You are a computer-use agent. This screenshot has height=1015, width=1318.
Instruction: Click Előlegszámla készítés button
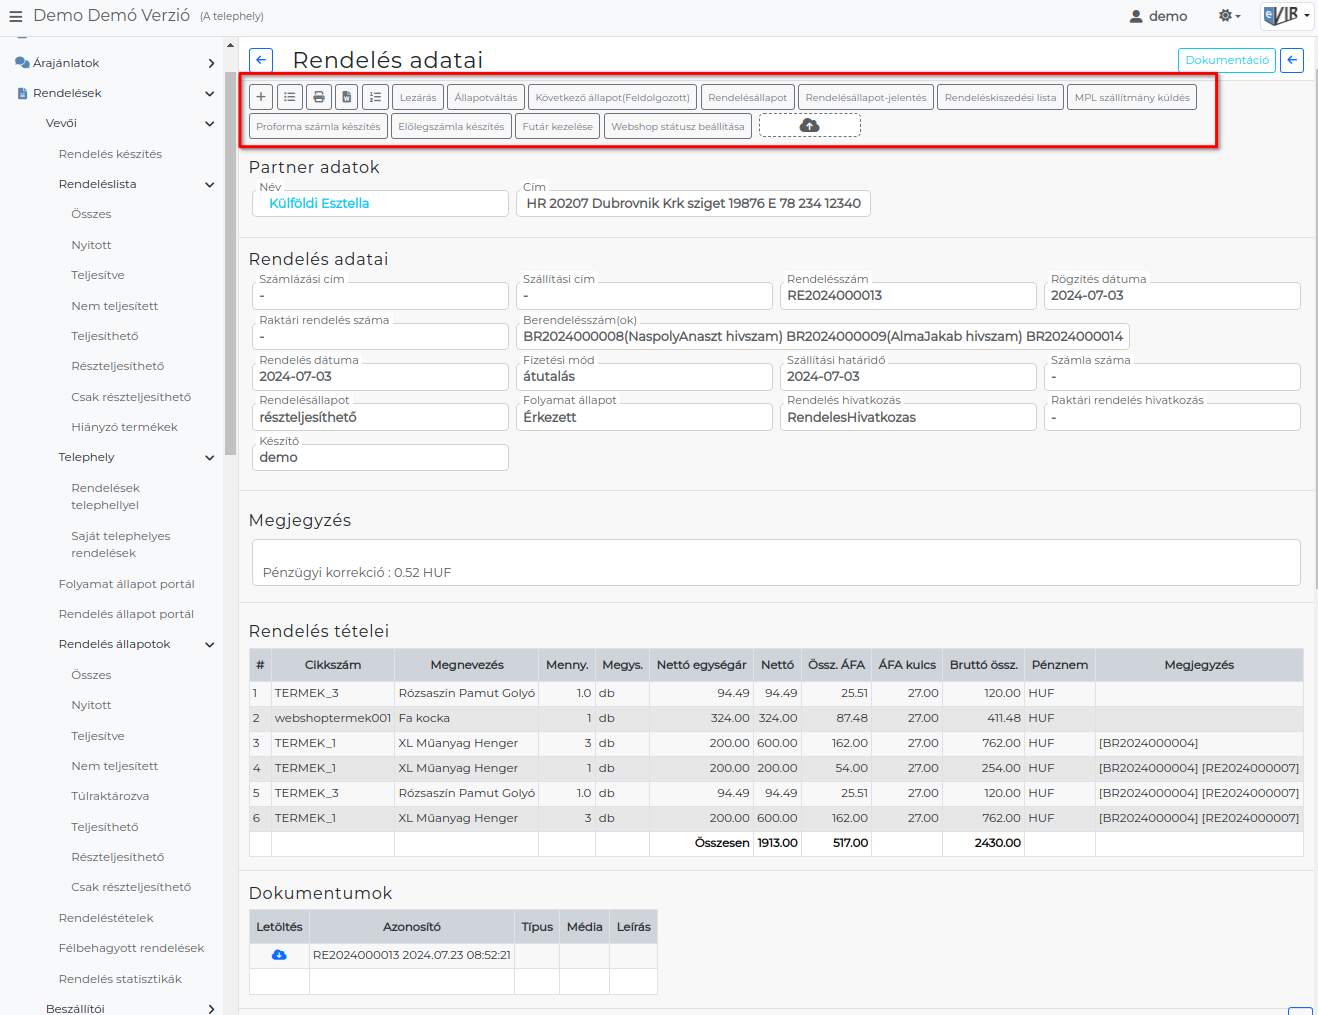click(451, 126)
